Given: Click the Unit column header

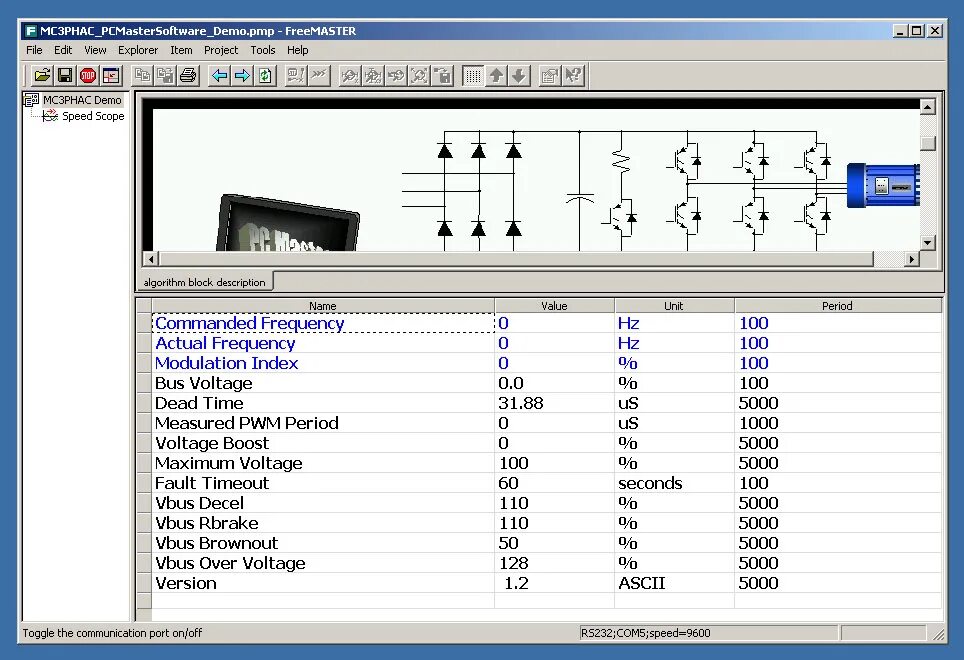Looking at the screenshot, I should [x=674, y=305].
